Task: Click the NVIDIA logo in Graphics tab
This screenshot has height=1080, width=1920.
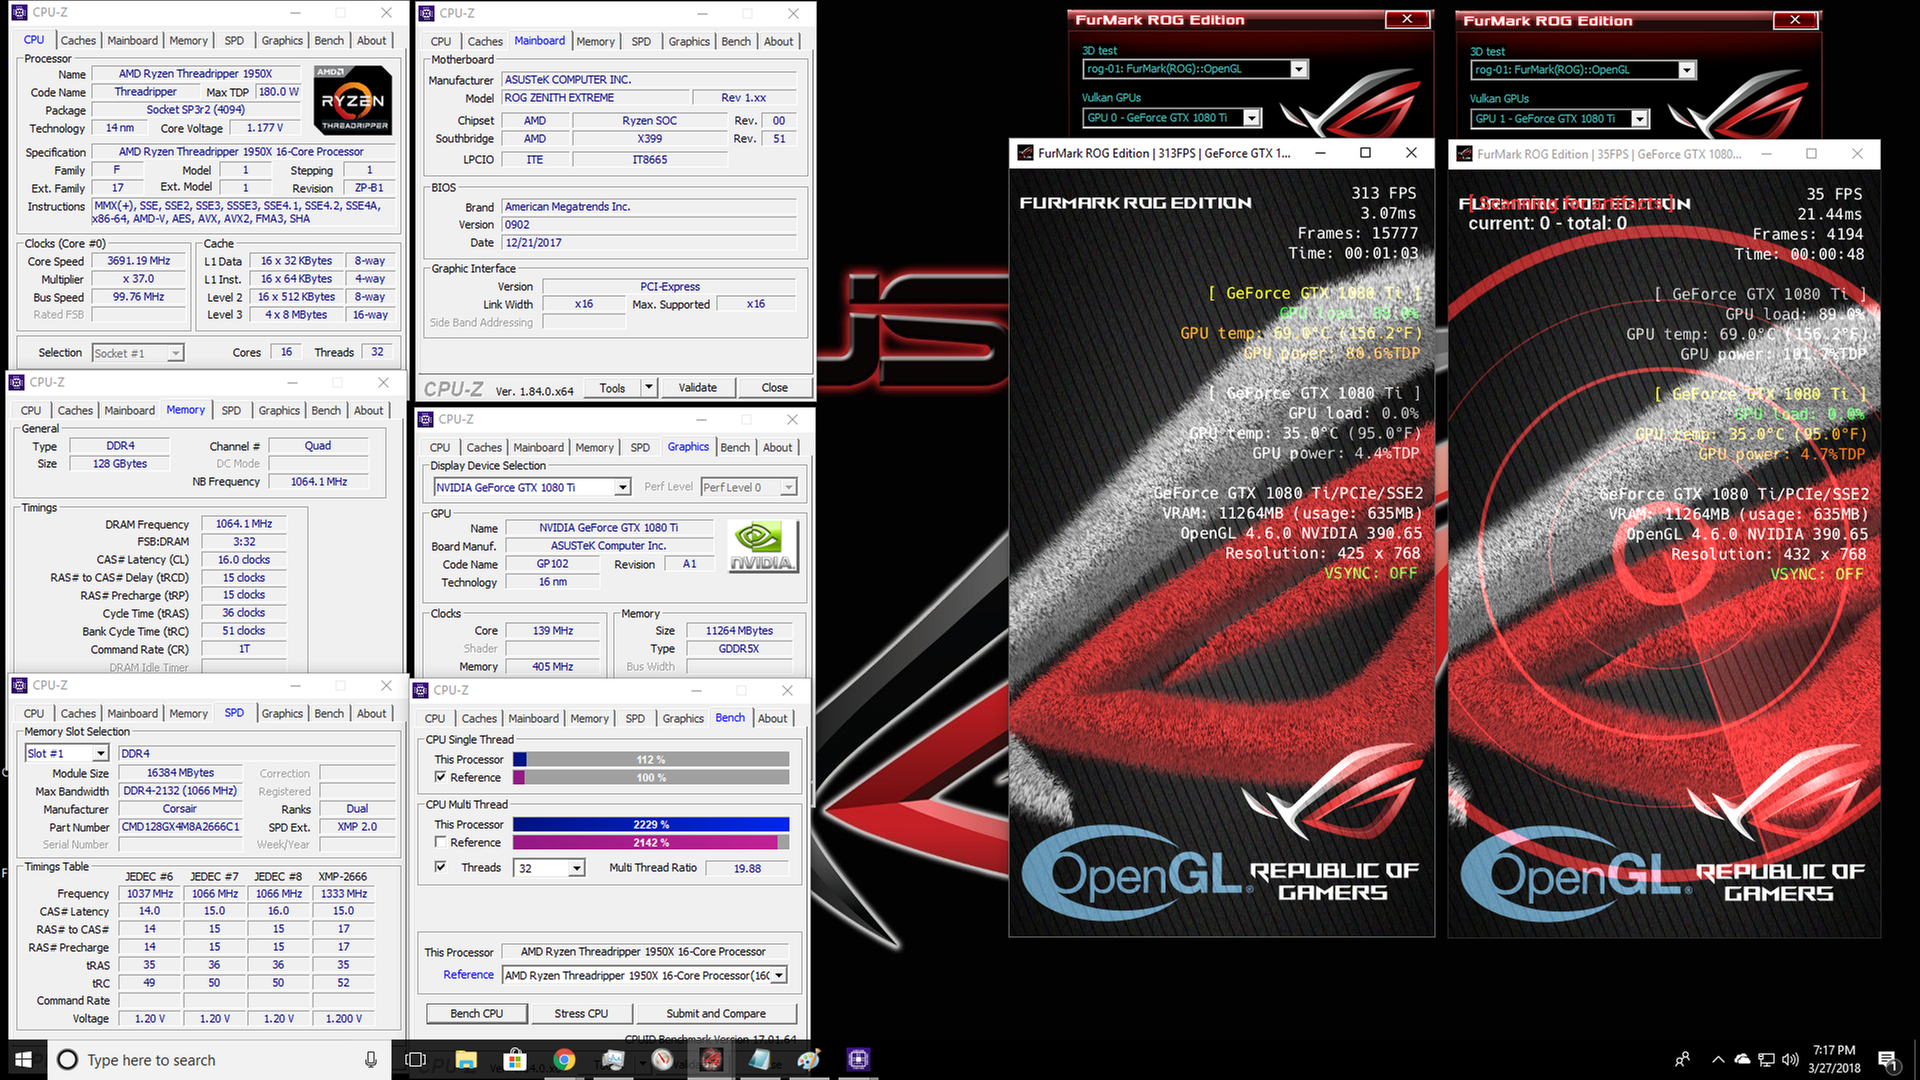Action: pos(762,546)
